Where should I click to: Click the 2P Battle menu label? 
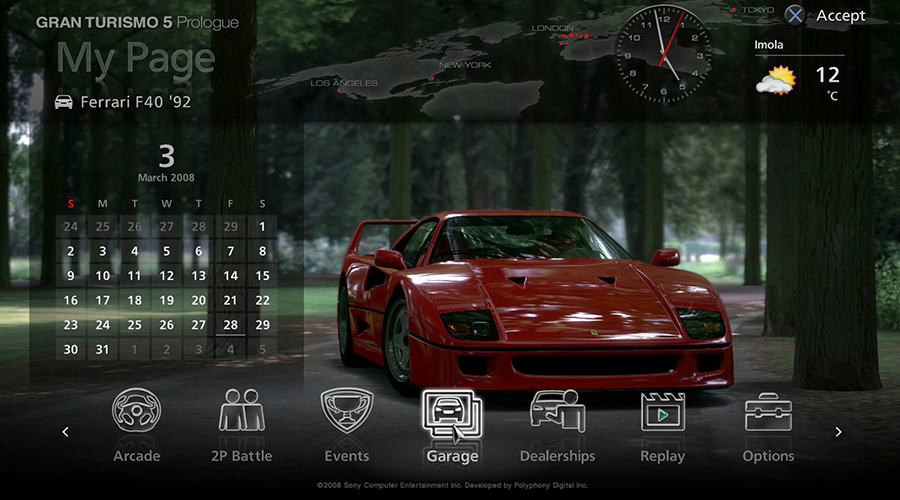click(242, 456)
